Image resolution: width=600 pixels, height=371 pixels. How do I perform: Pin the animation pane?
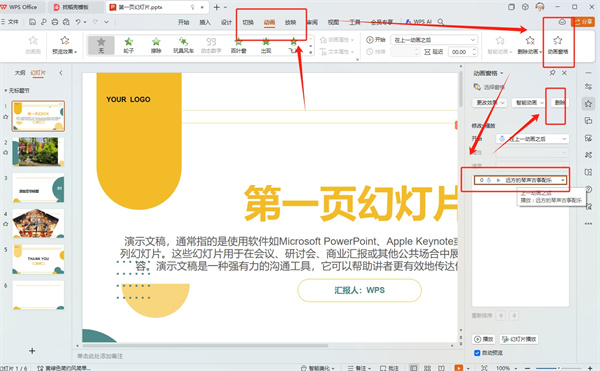(552, 73)
